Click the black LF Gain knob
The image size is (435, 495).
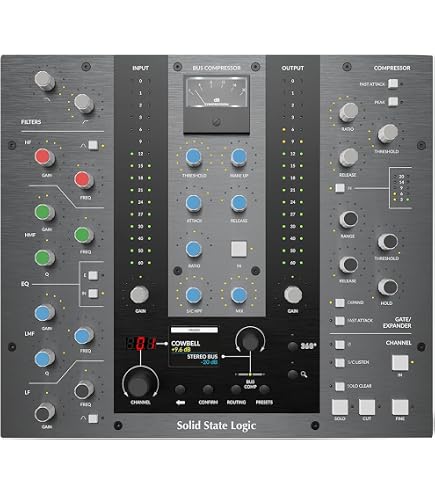pos(45,413)
